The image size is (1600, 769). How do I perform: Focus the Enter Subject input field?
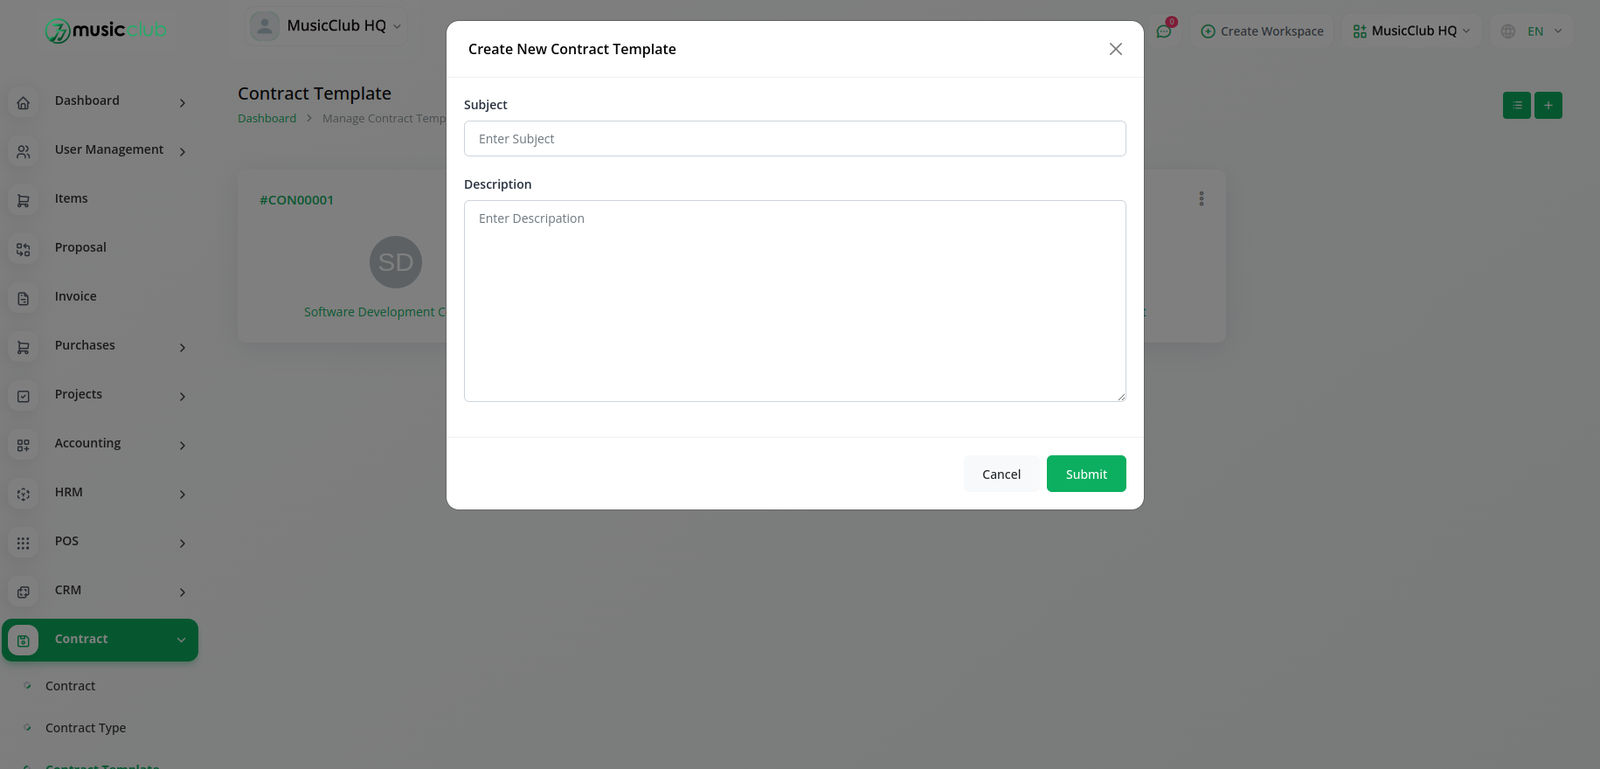[795, 139]
